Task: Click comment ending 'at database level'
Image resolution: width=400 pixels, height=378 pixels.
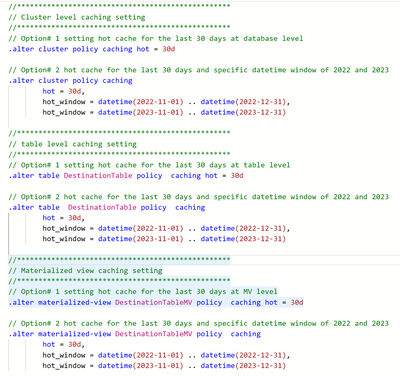Action: point(156,38)
